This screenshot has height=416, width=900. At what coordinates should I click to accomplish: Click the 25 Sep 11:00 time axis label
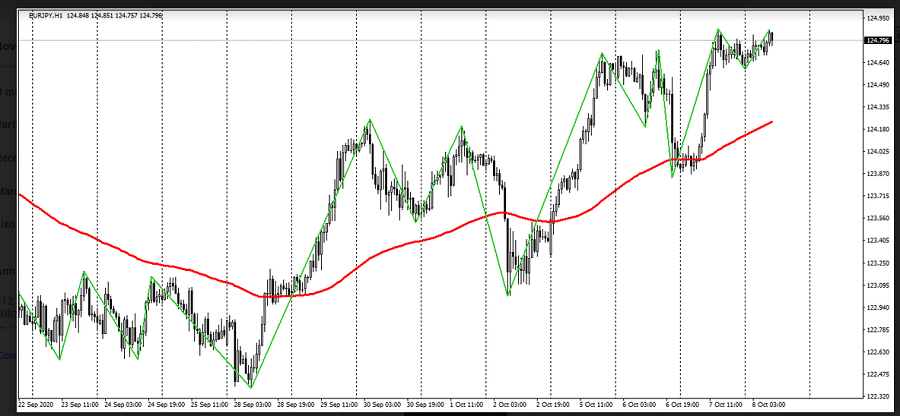click(x=210, y=404)
